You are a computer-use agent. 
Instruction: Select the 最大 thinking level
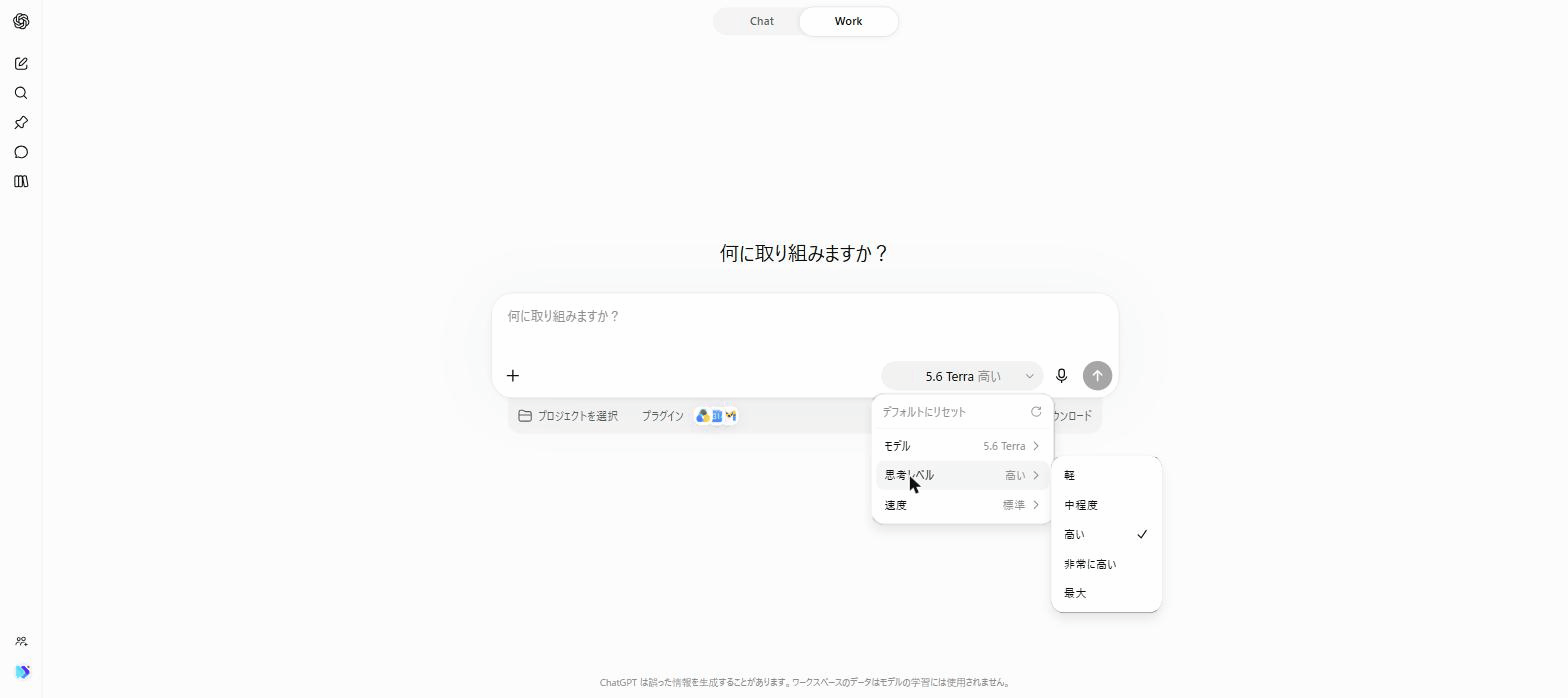click(x=1106, y=593)
